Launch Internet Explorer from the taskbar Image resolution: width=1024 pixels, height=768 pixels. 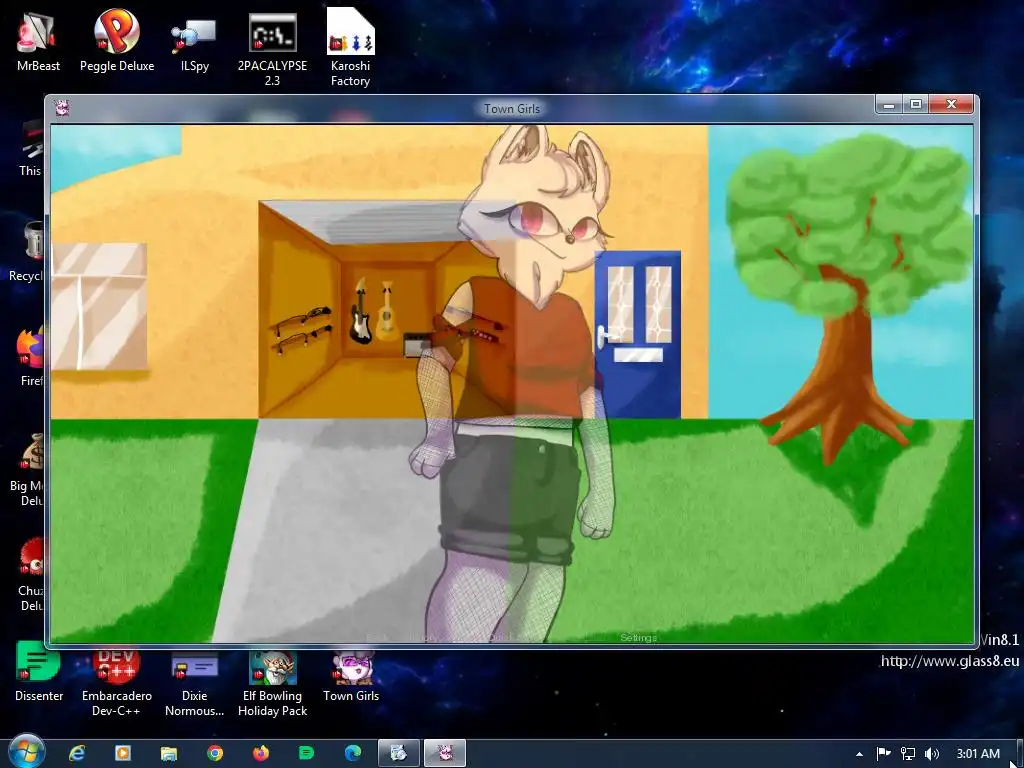[77, 753]
